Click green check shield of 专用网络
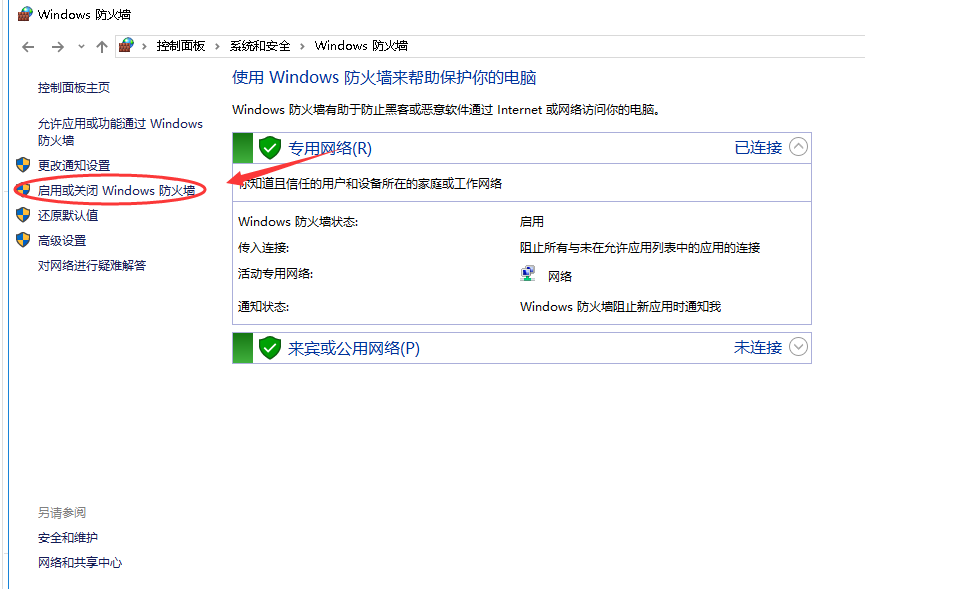The image size is (960, 589). pyautogui.click(x=269, y=148)
